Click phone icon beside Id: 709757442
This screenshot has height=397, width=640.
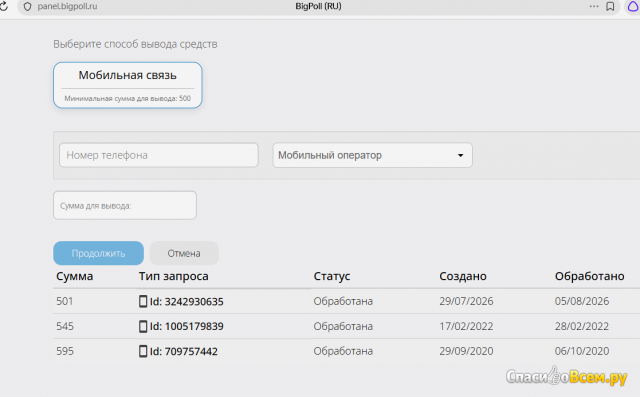point(143,351)
